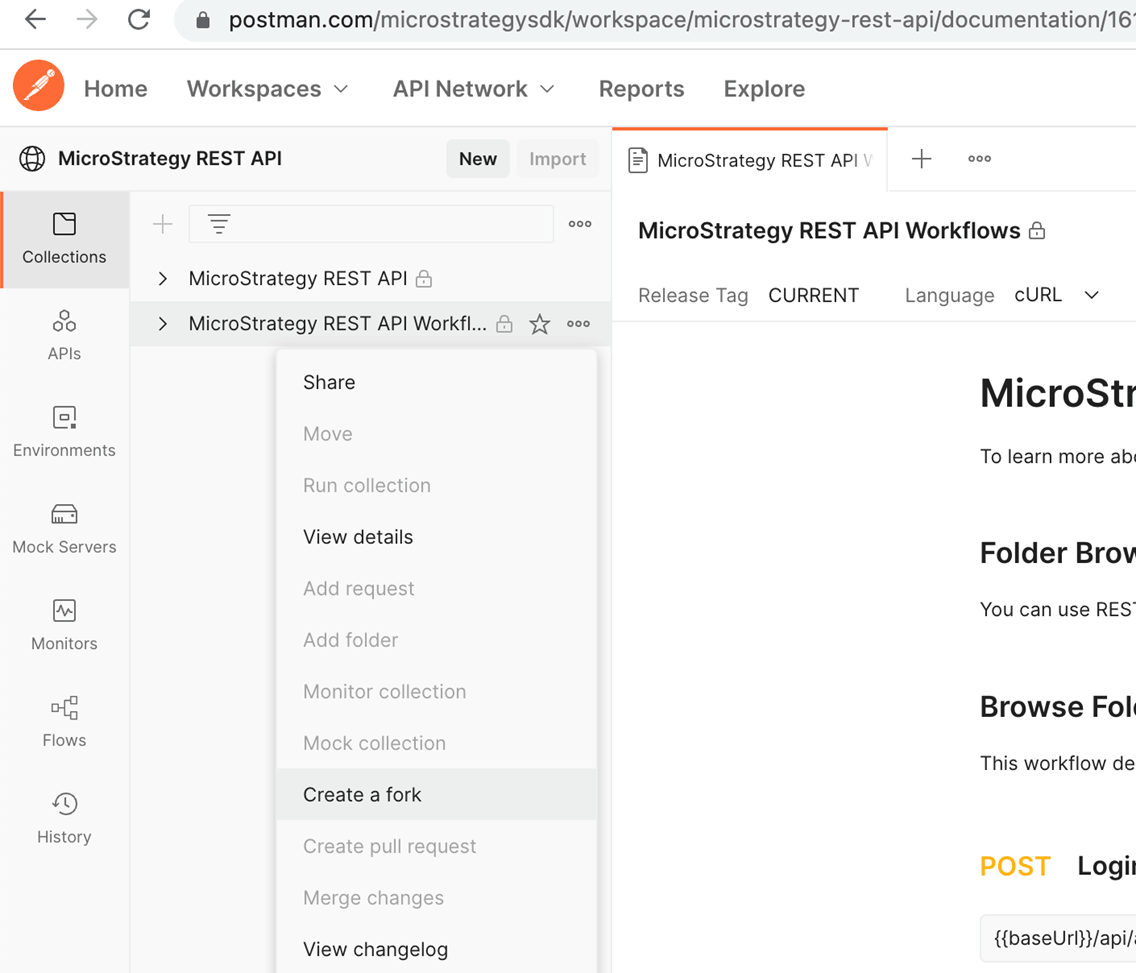
Task: Expand the MicroStrategy REST API Workflows collection
Action: [x=163, y=324]
